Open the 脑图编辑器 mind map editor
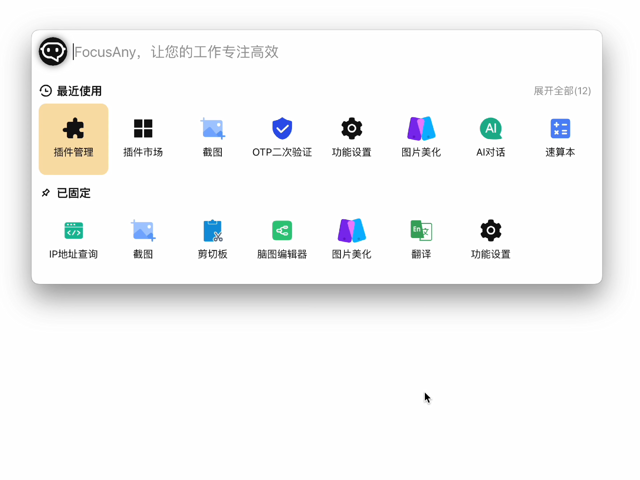Image resolution: width=640 pixels, height=480 pixels. [x=282, y=241]
